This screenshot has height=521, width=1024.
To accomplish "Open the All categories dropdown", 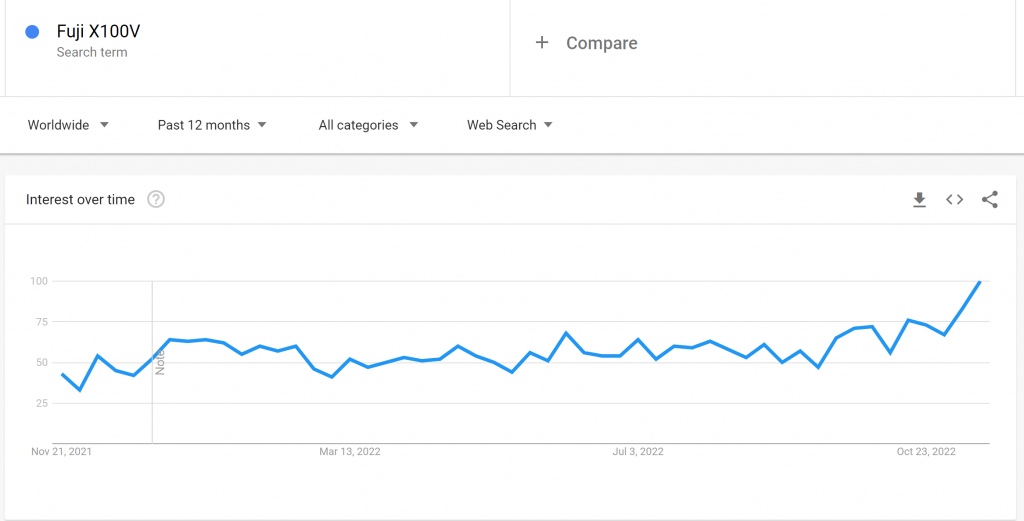I will pyautogui.click(x=368, y=125).
